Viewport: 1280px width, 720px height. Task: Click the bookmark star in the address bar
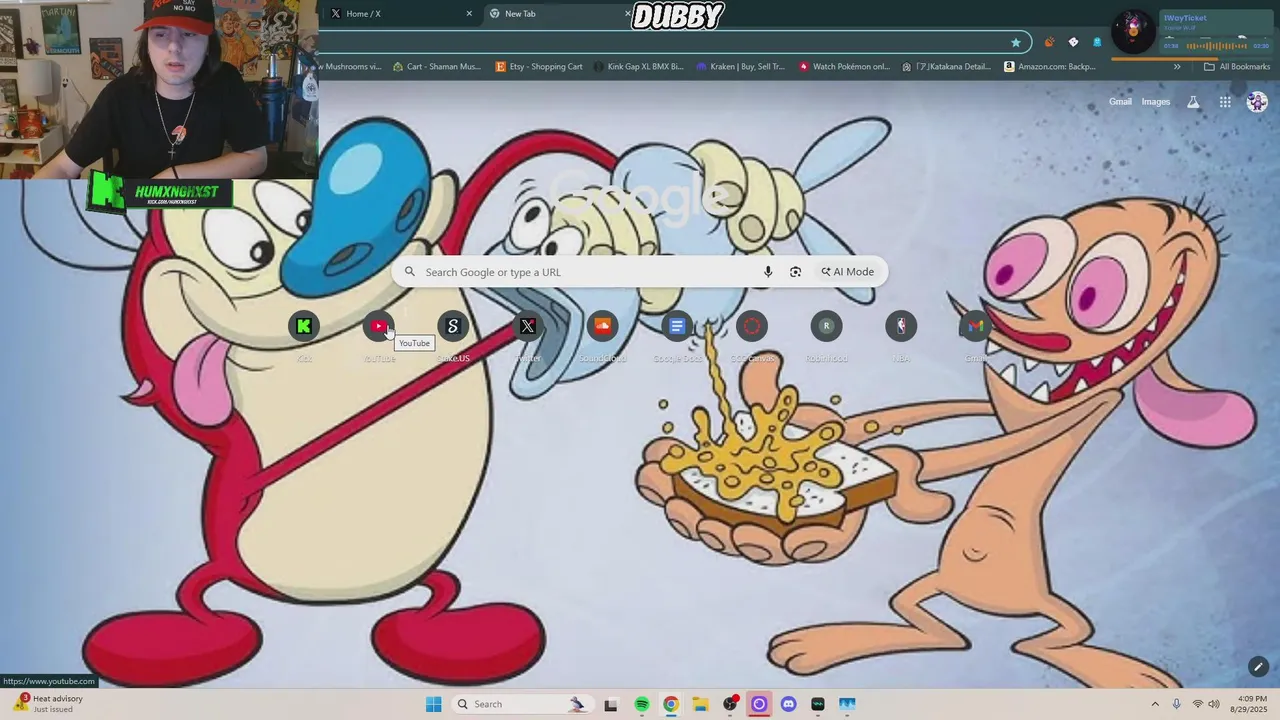pyautogui.click(x=1016, y=42)
